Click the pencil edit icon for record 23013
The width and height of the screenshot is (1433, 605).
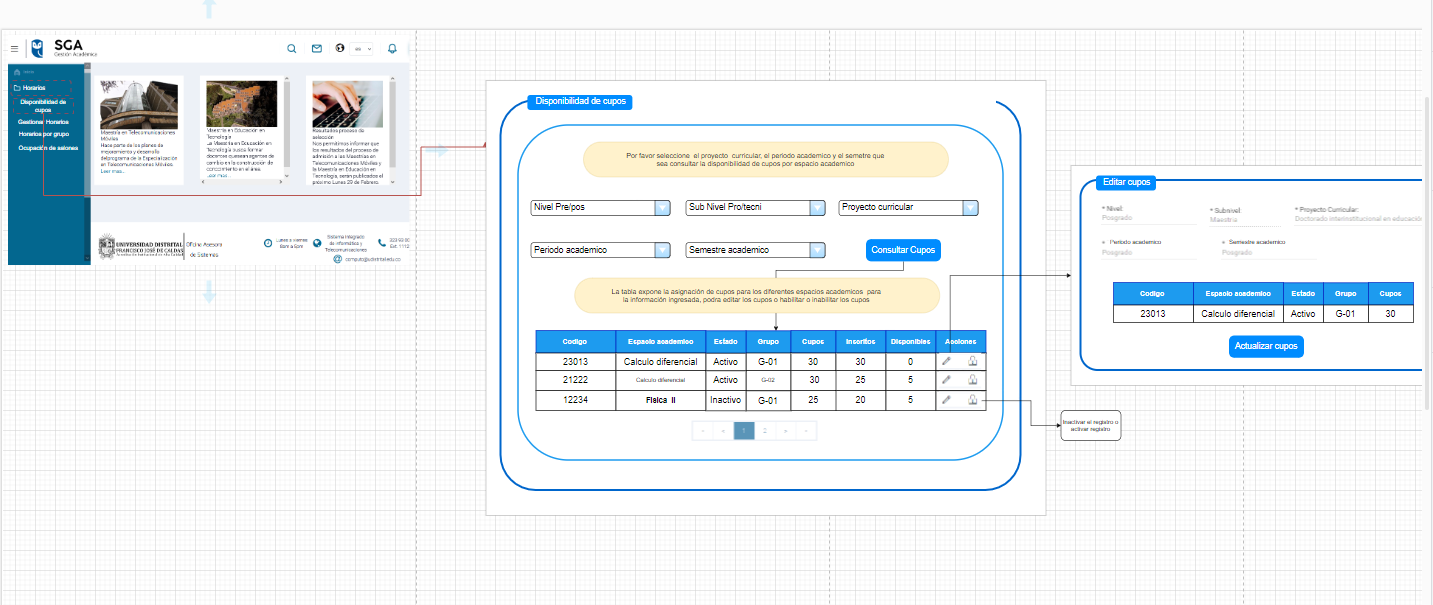point(946,361)
